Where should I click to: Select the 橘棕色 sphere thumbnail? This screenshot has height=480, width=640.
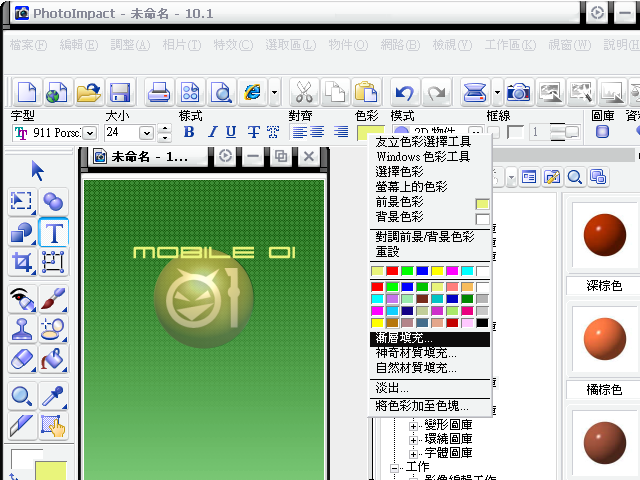(604, 339)
